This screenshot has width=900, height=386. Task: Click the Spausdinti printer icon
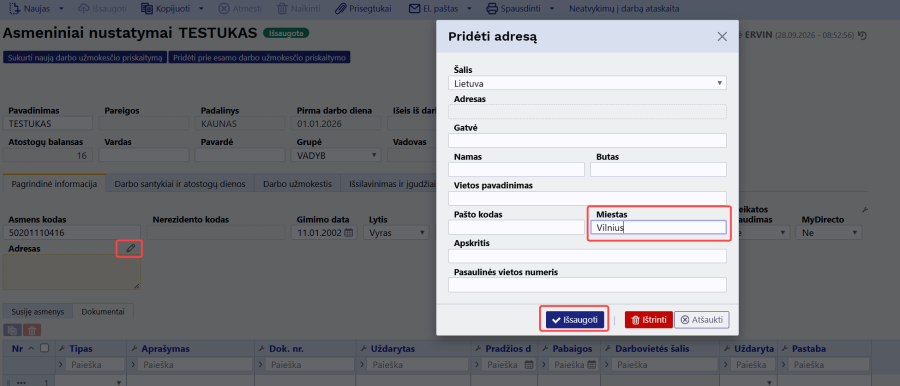click(492, 9)
